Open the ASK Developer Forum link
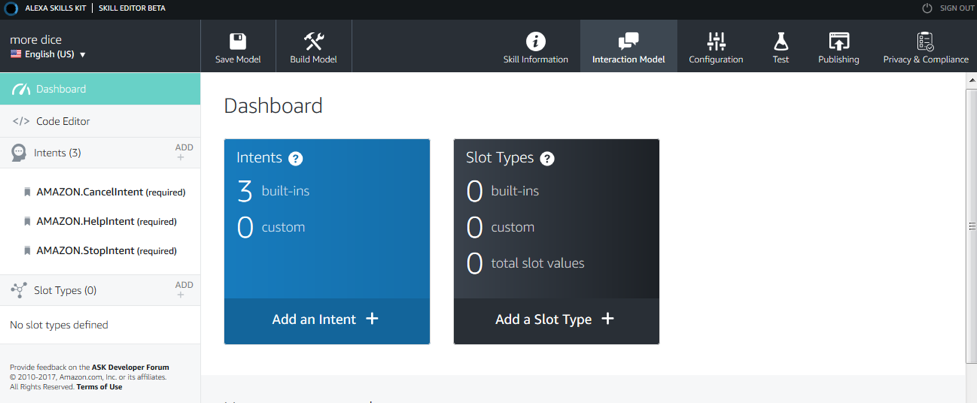 click(x=130, y=367)
